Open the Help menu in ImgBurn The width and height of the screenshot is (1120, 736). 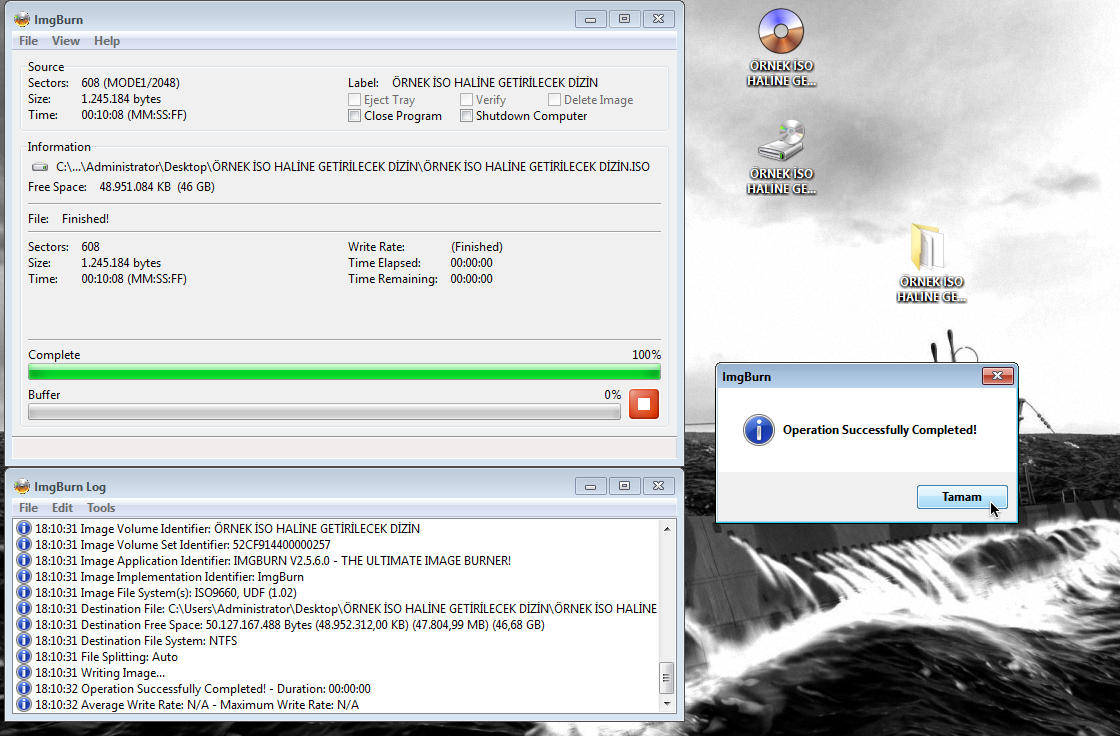[107, 41]
